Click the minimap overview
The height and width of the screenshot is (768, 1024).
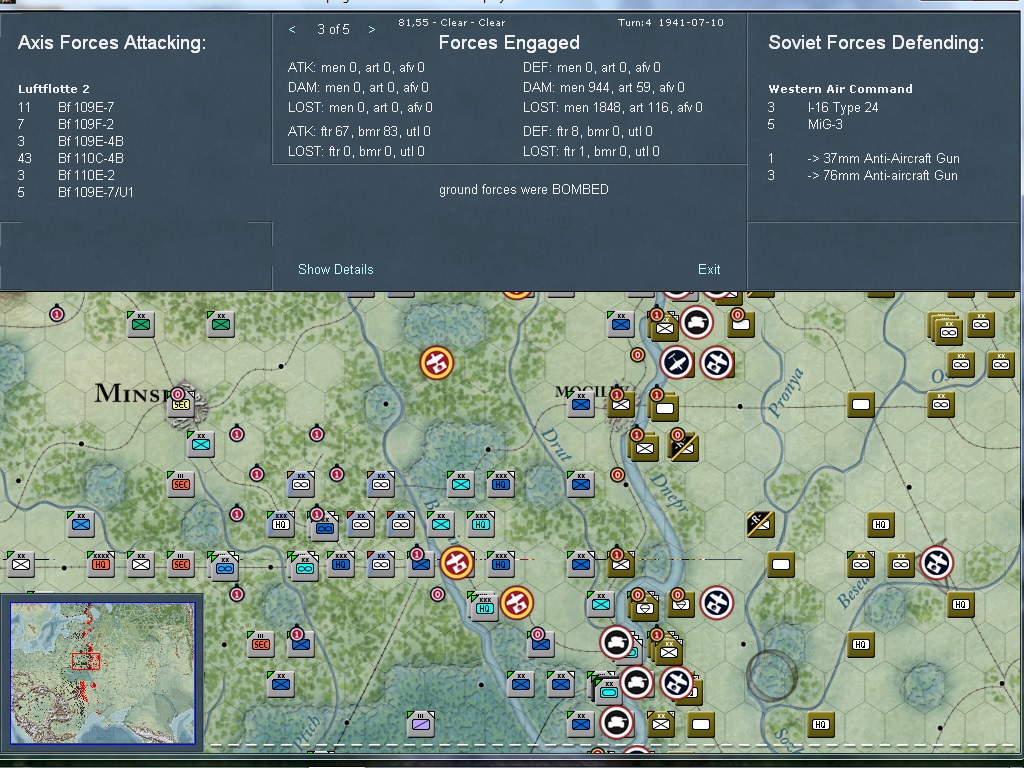103,673
